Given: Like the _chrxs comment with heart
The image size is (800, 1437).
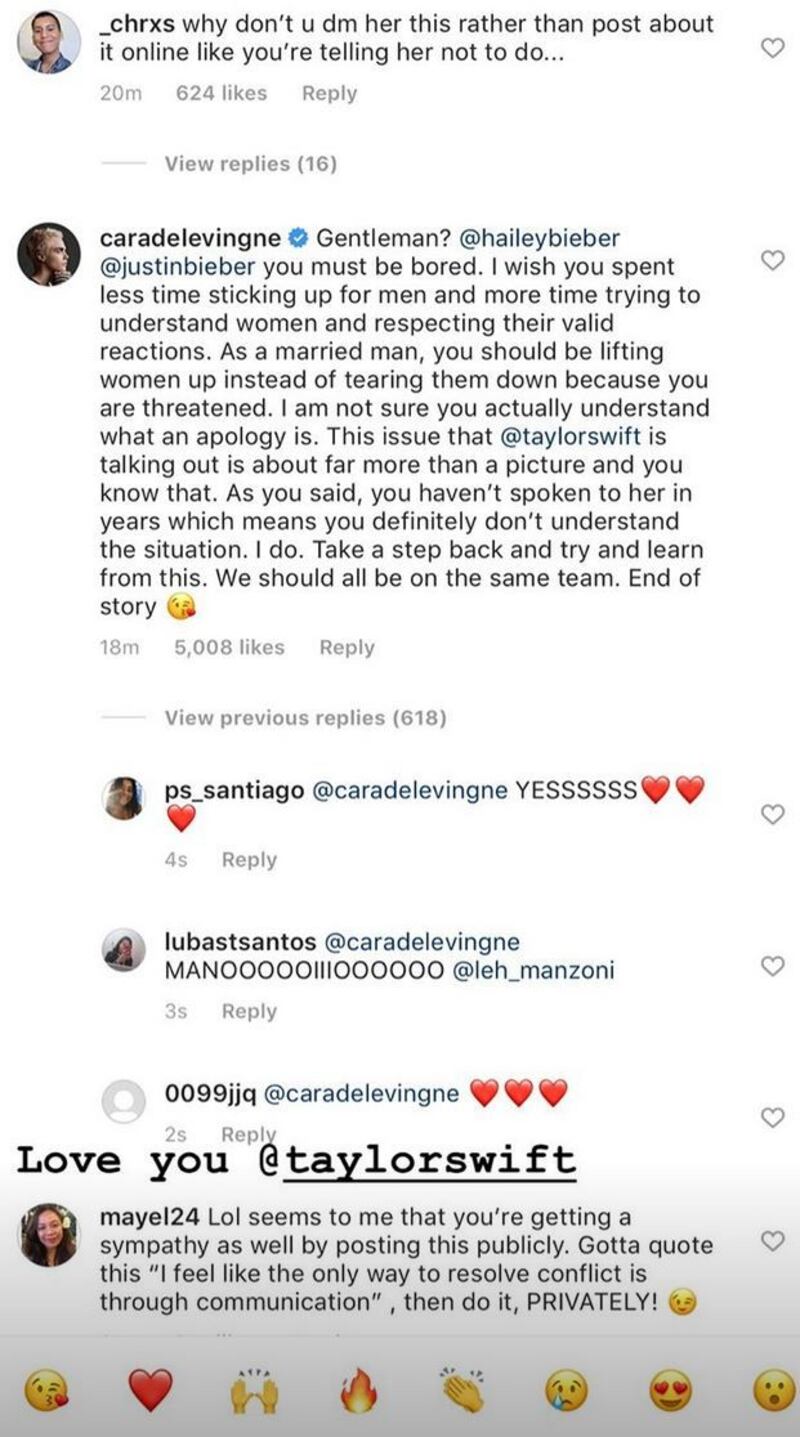Looking at the screenshot, I should [x=773, y=48].
